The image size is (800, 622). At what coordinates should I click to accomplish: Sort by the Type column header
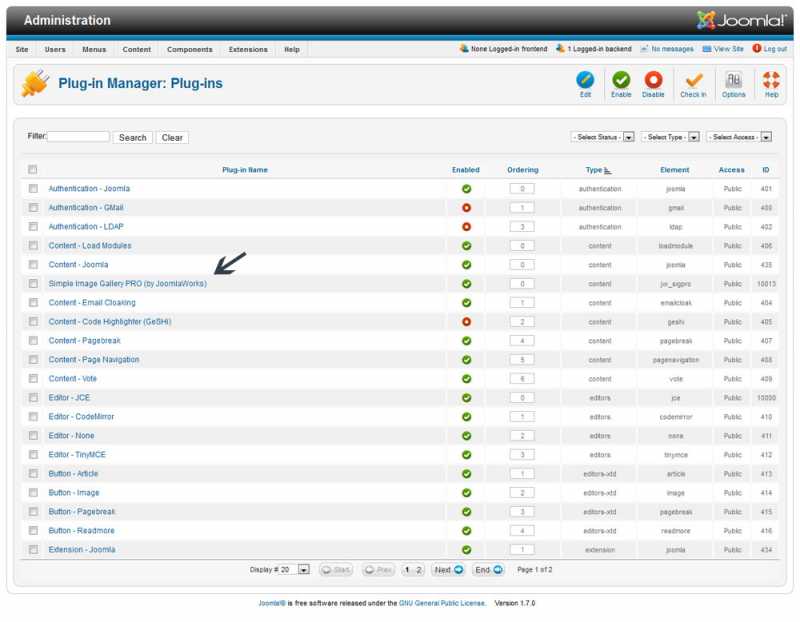(598, 170)
